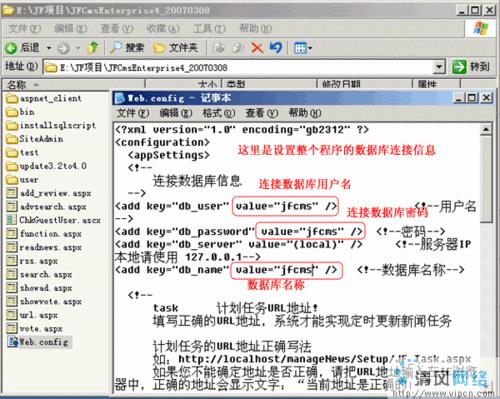Viewport: 500px width, 399px height.
Task: Select ChkGuestUser.ascx file icon
Action: tap(12, 220)
